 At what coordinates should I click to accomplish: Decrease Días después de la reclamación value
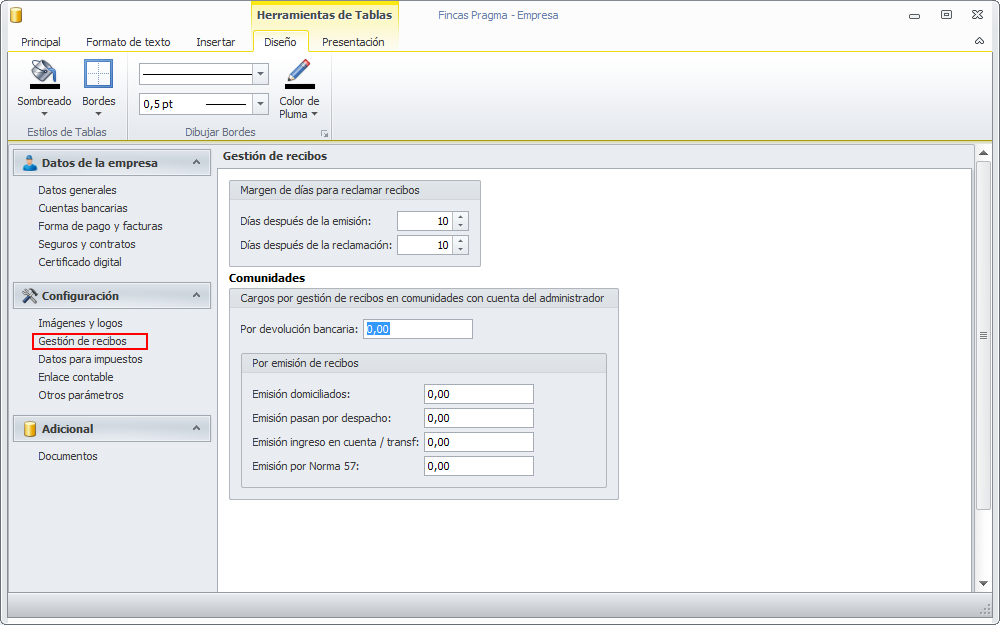point(460,249)
